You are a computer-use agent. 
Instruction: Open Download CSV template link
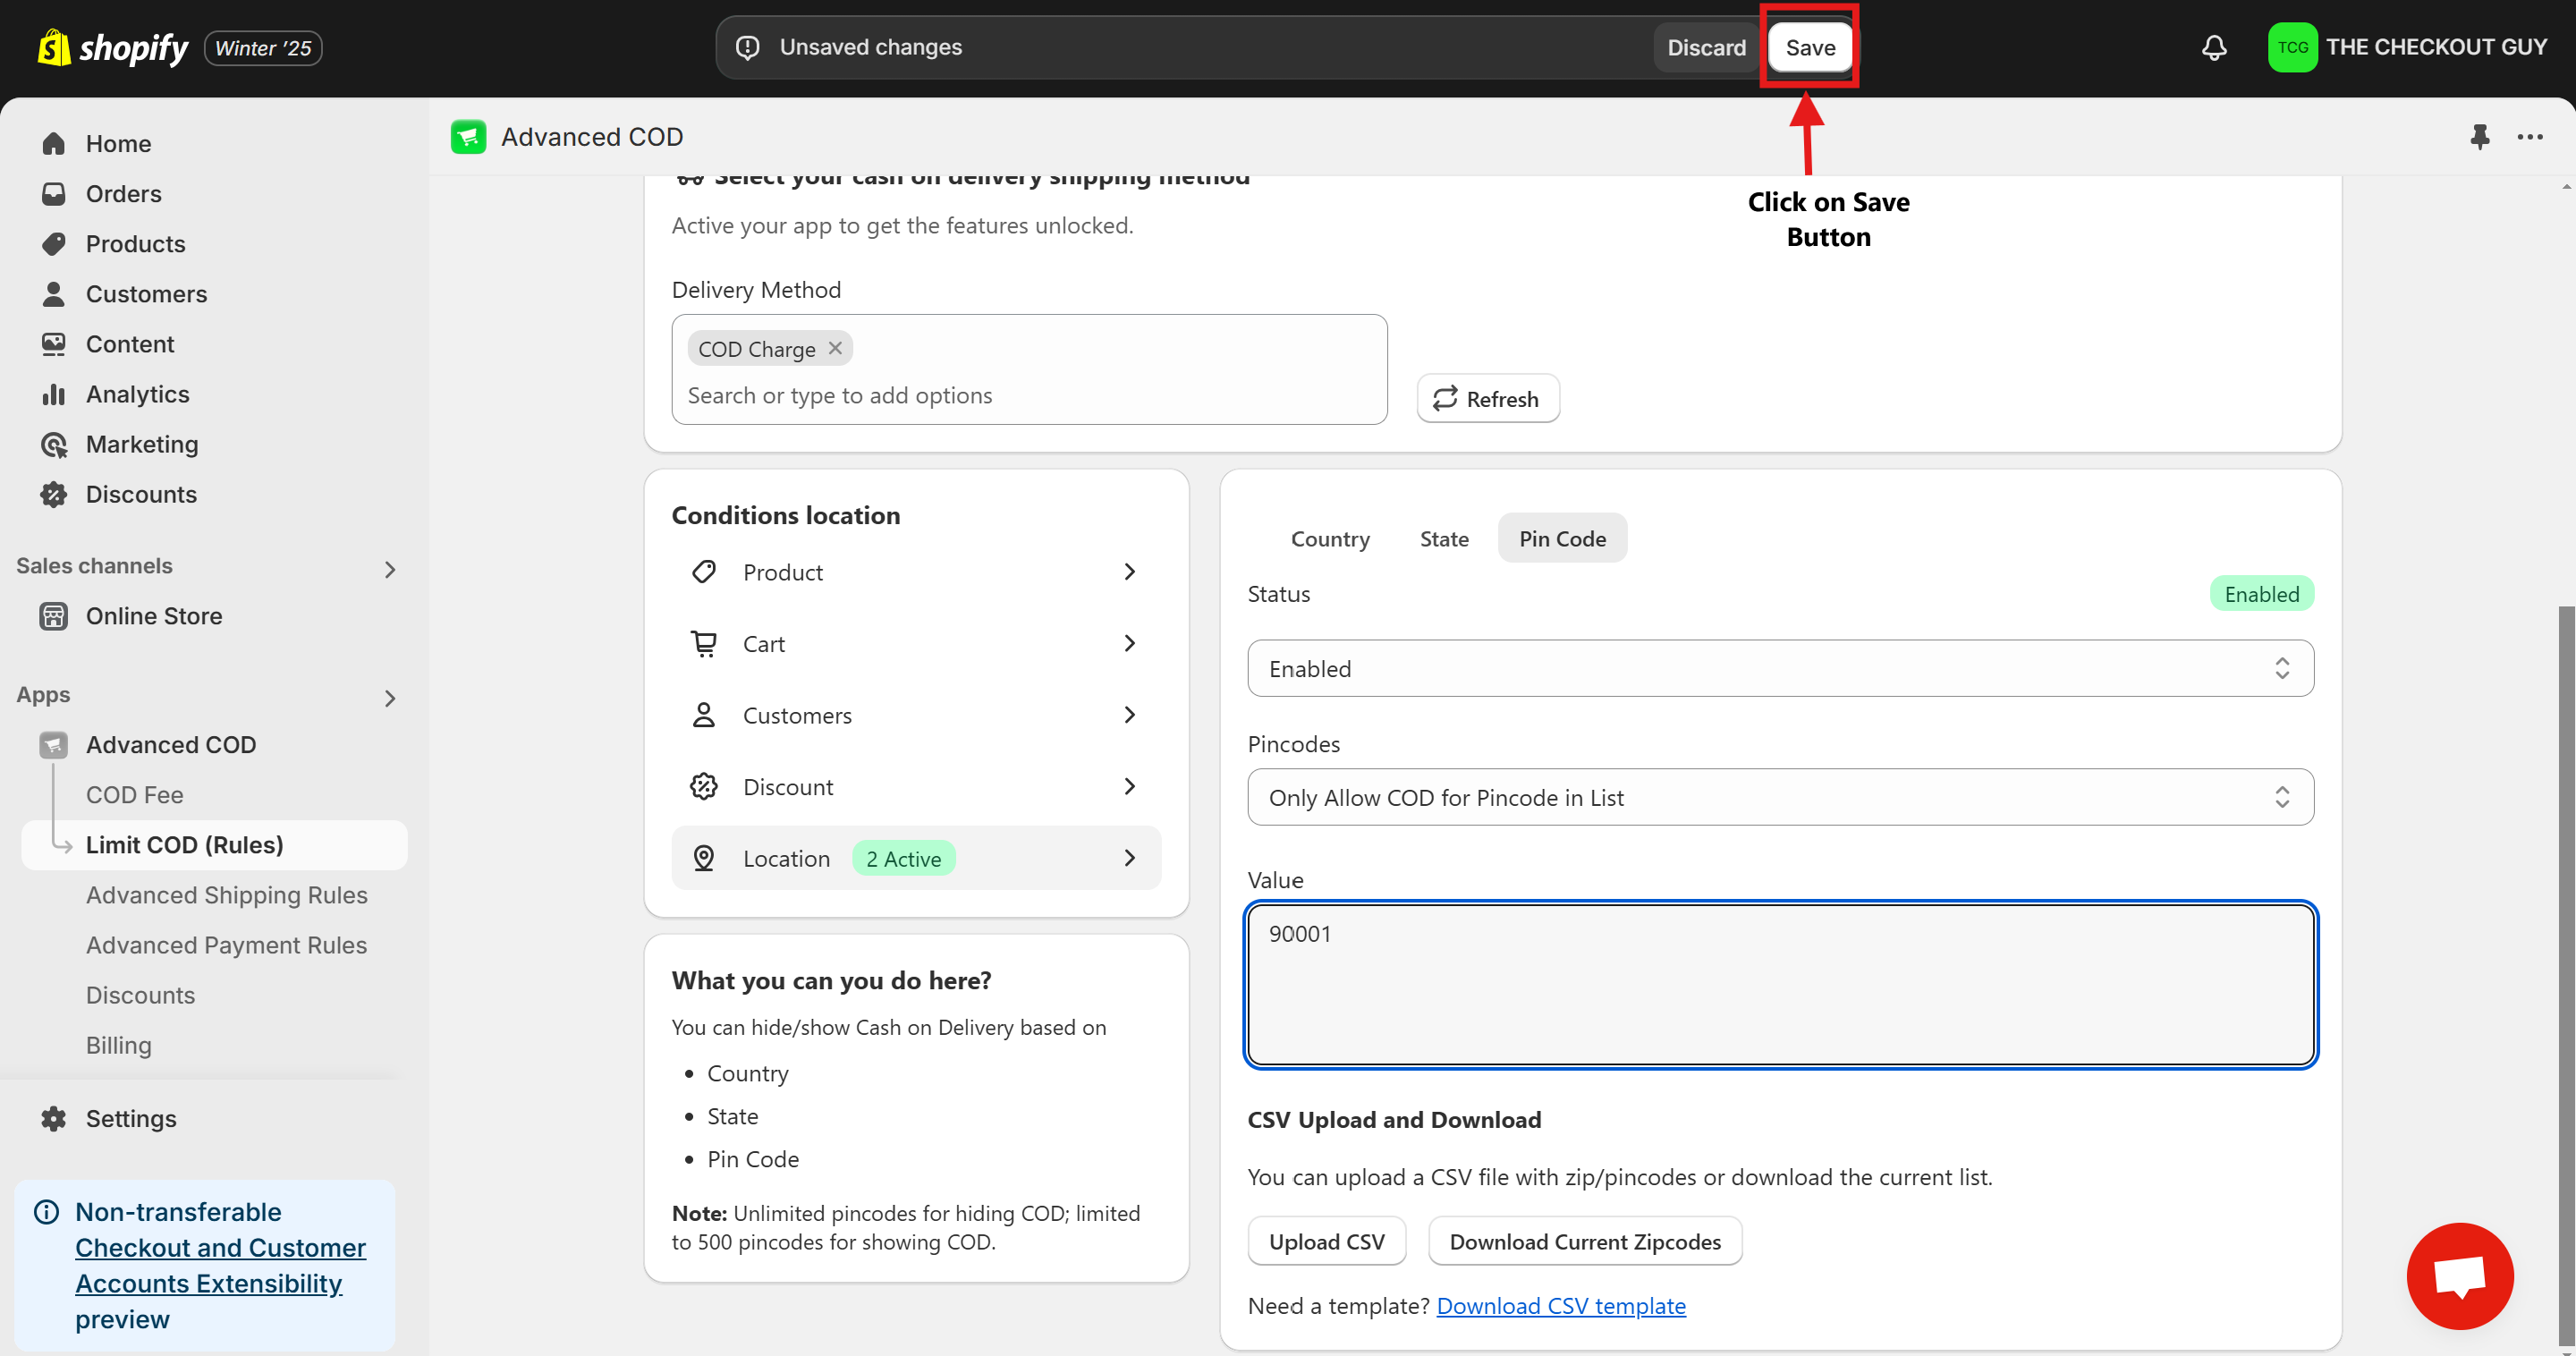[1560, 1305]
